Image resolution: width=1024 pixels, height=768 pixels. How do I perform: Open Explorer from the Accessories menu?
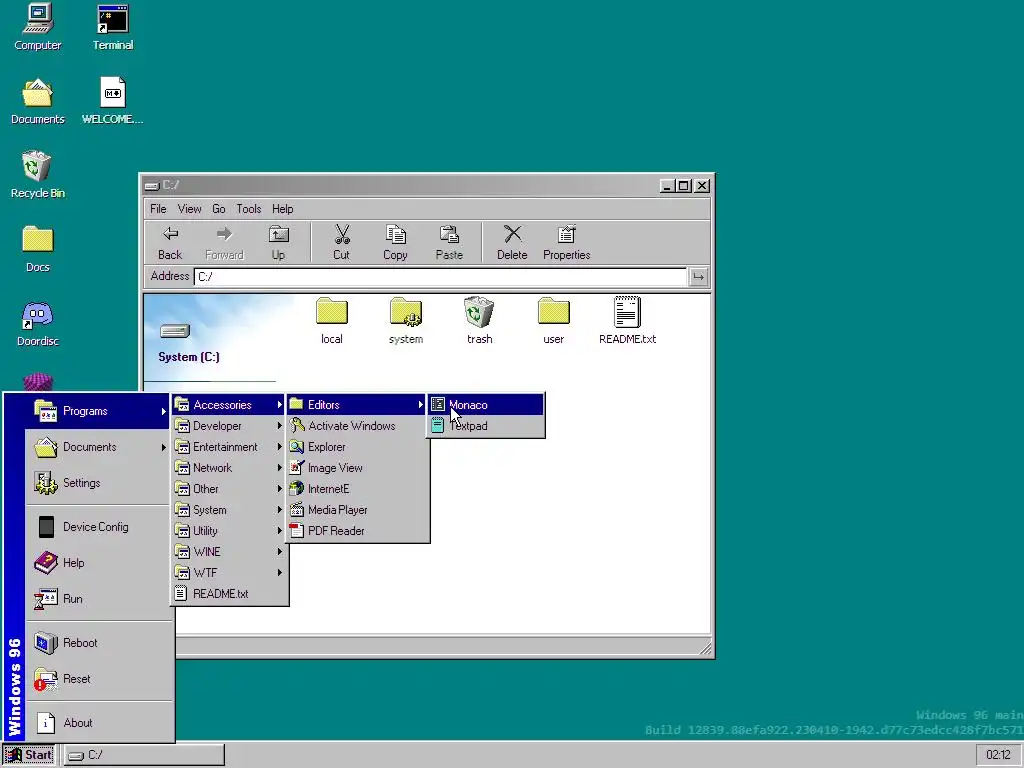358,447
